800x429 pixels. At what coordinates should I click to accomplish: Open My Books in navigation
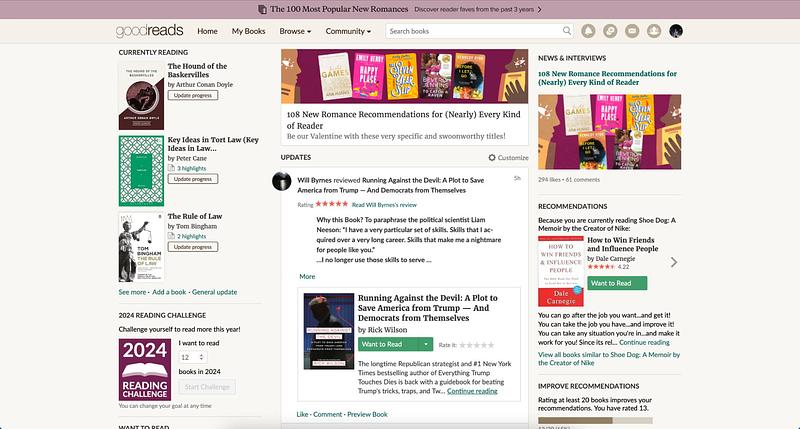(x=249, y=31)
